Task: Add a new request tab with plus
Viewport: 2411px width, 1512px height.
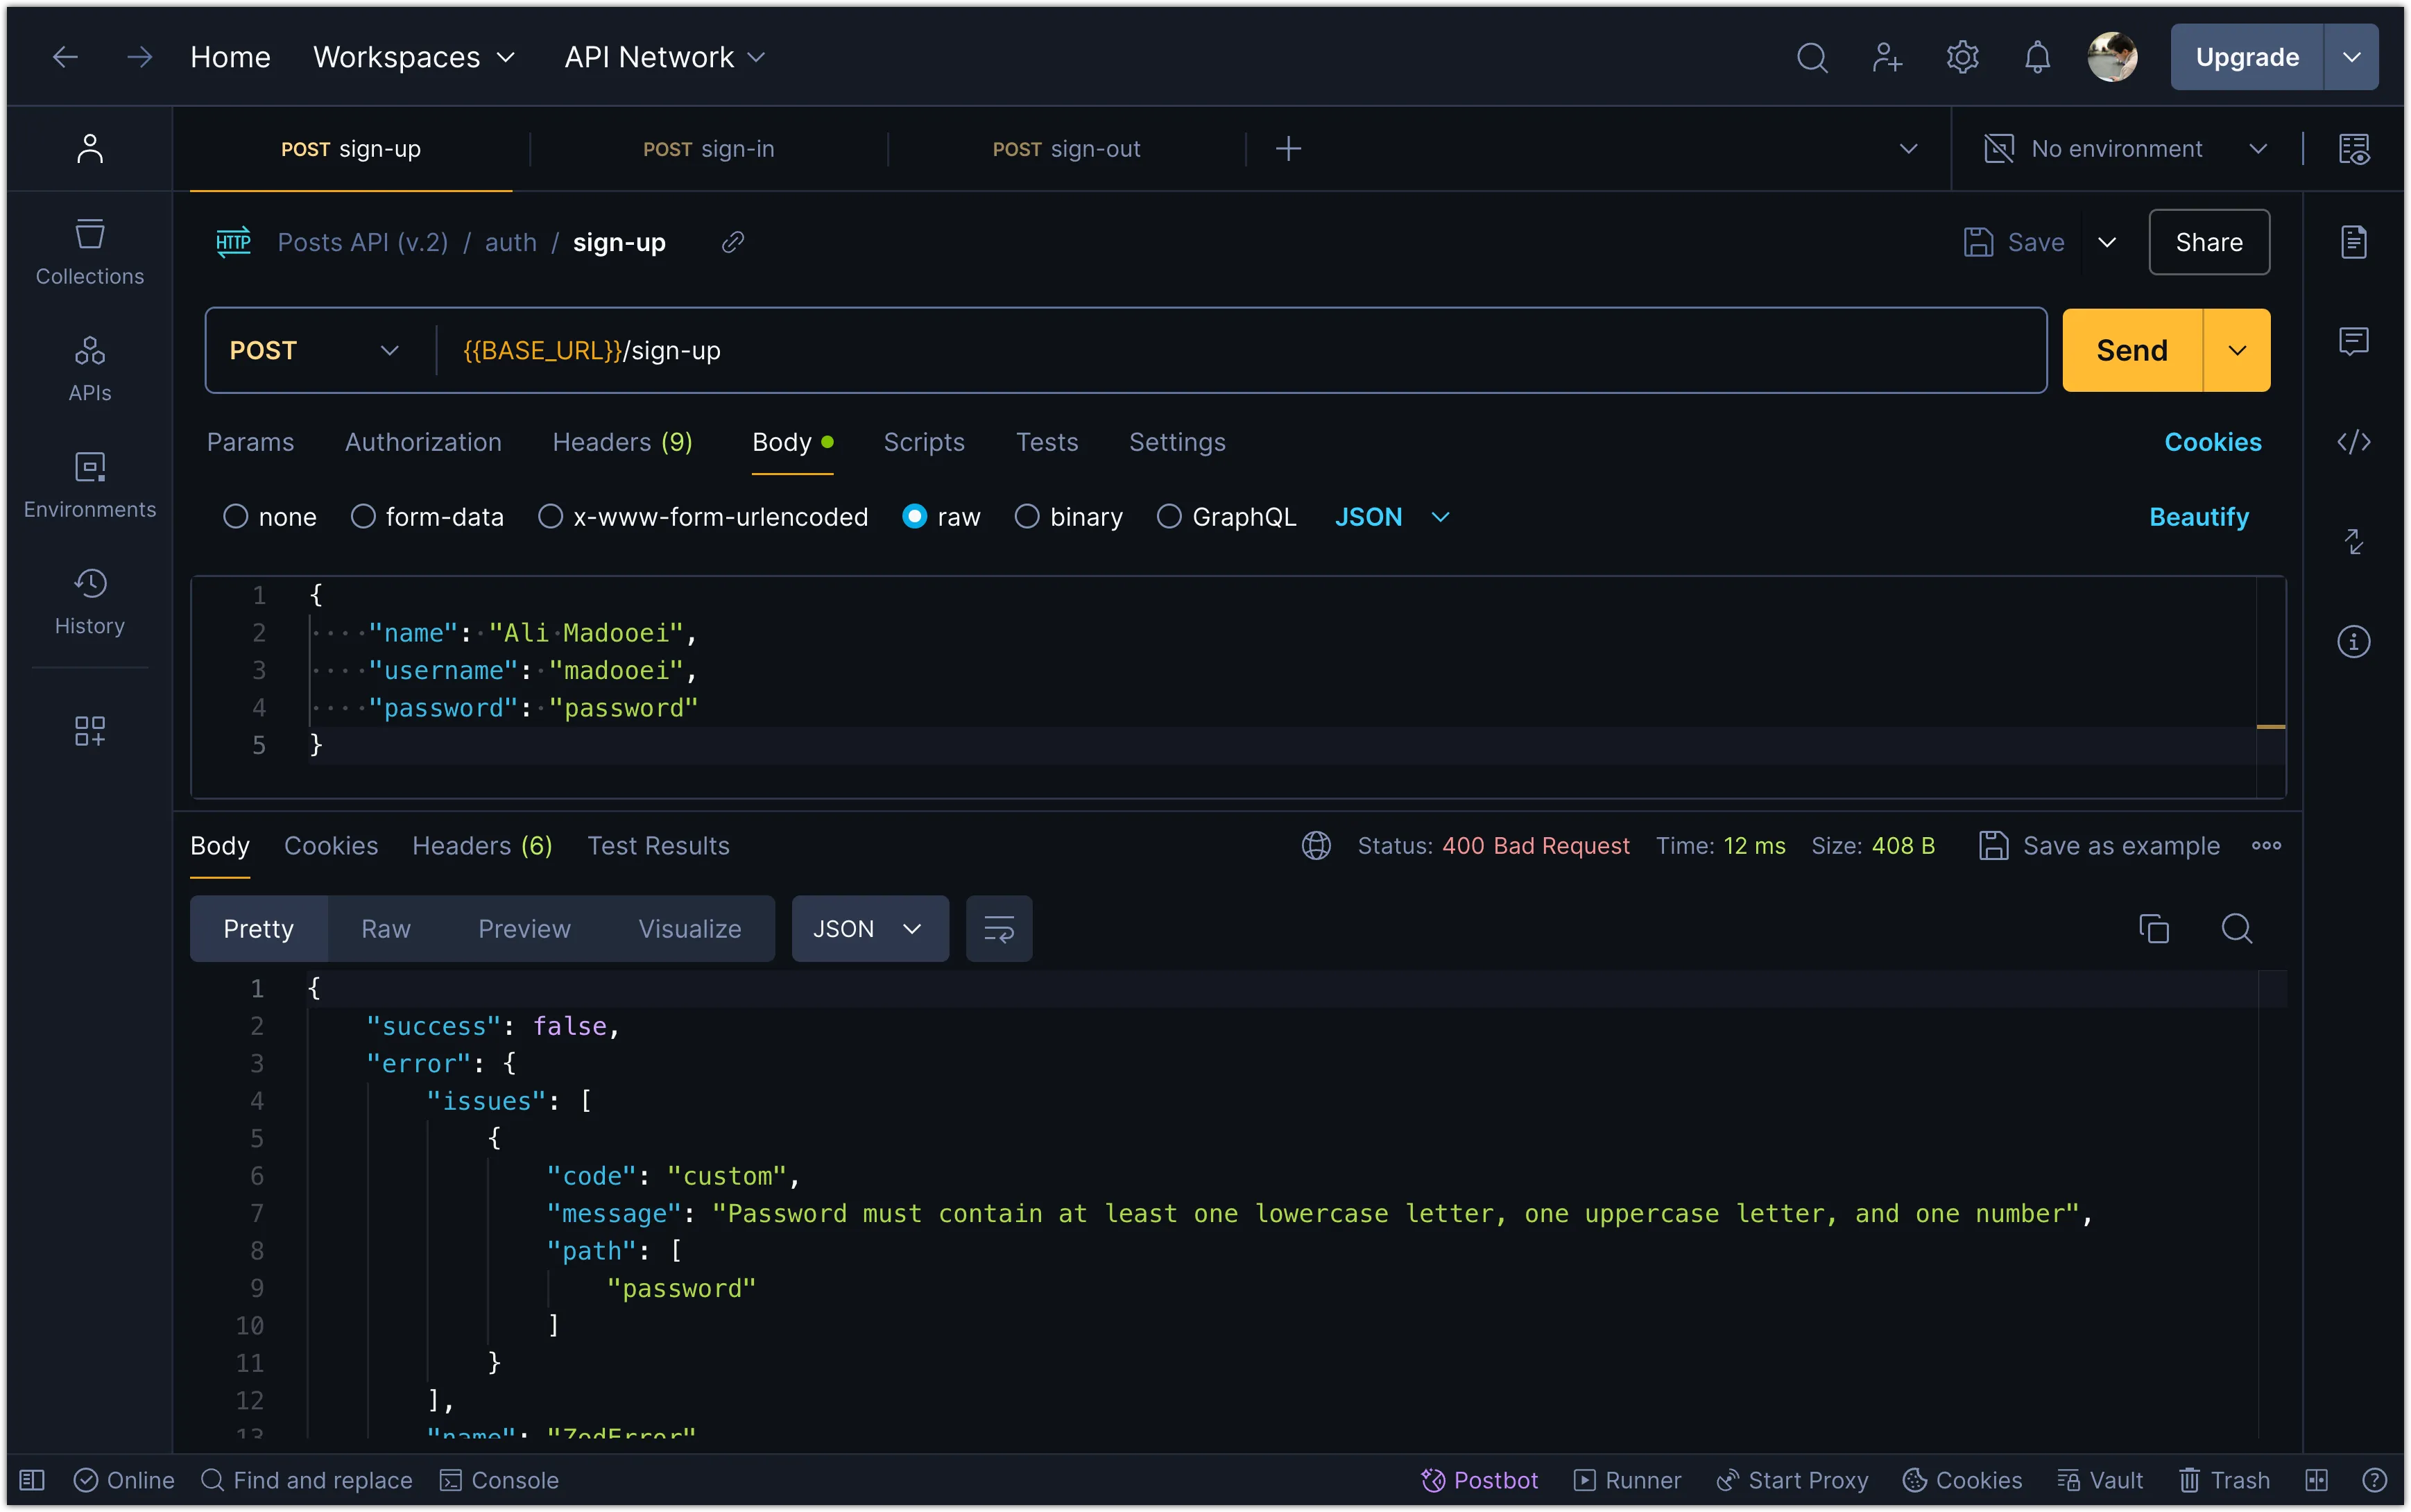Action: pyautogui.click(x=1288, y=148)
